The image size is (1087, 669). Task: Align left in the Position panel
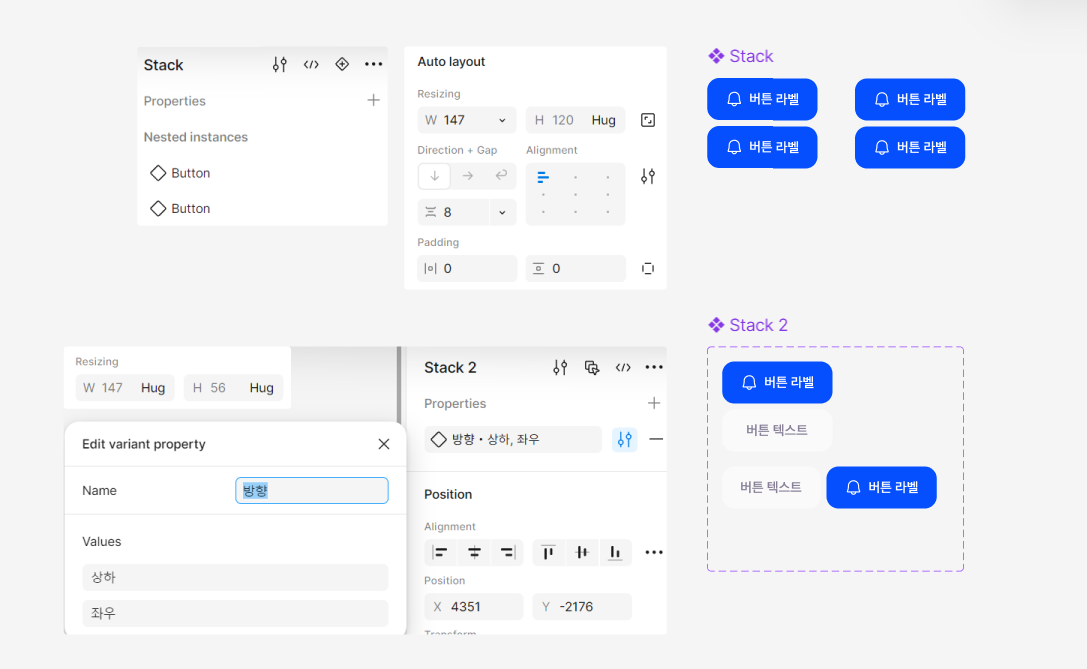(x=440, y=553)
